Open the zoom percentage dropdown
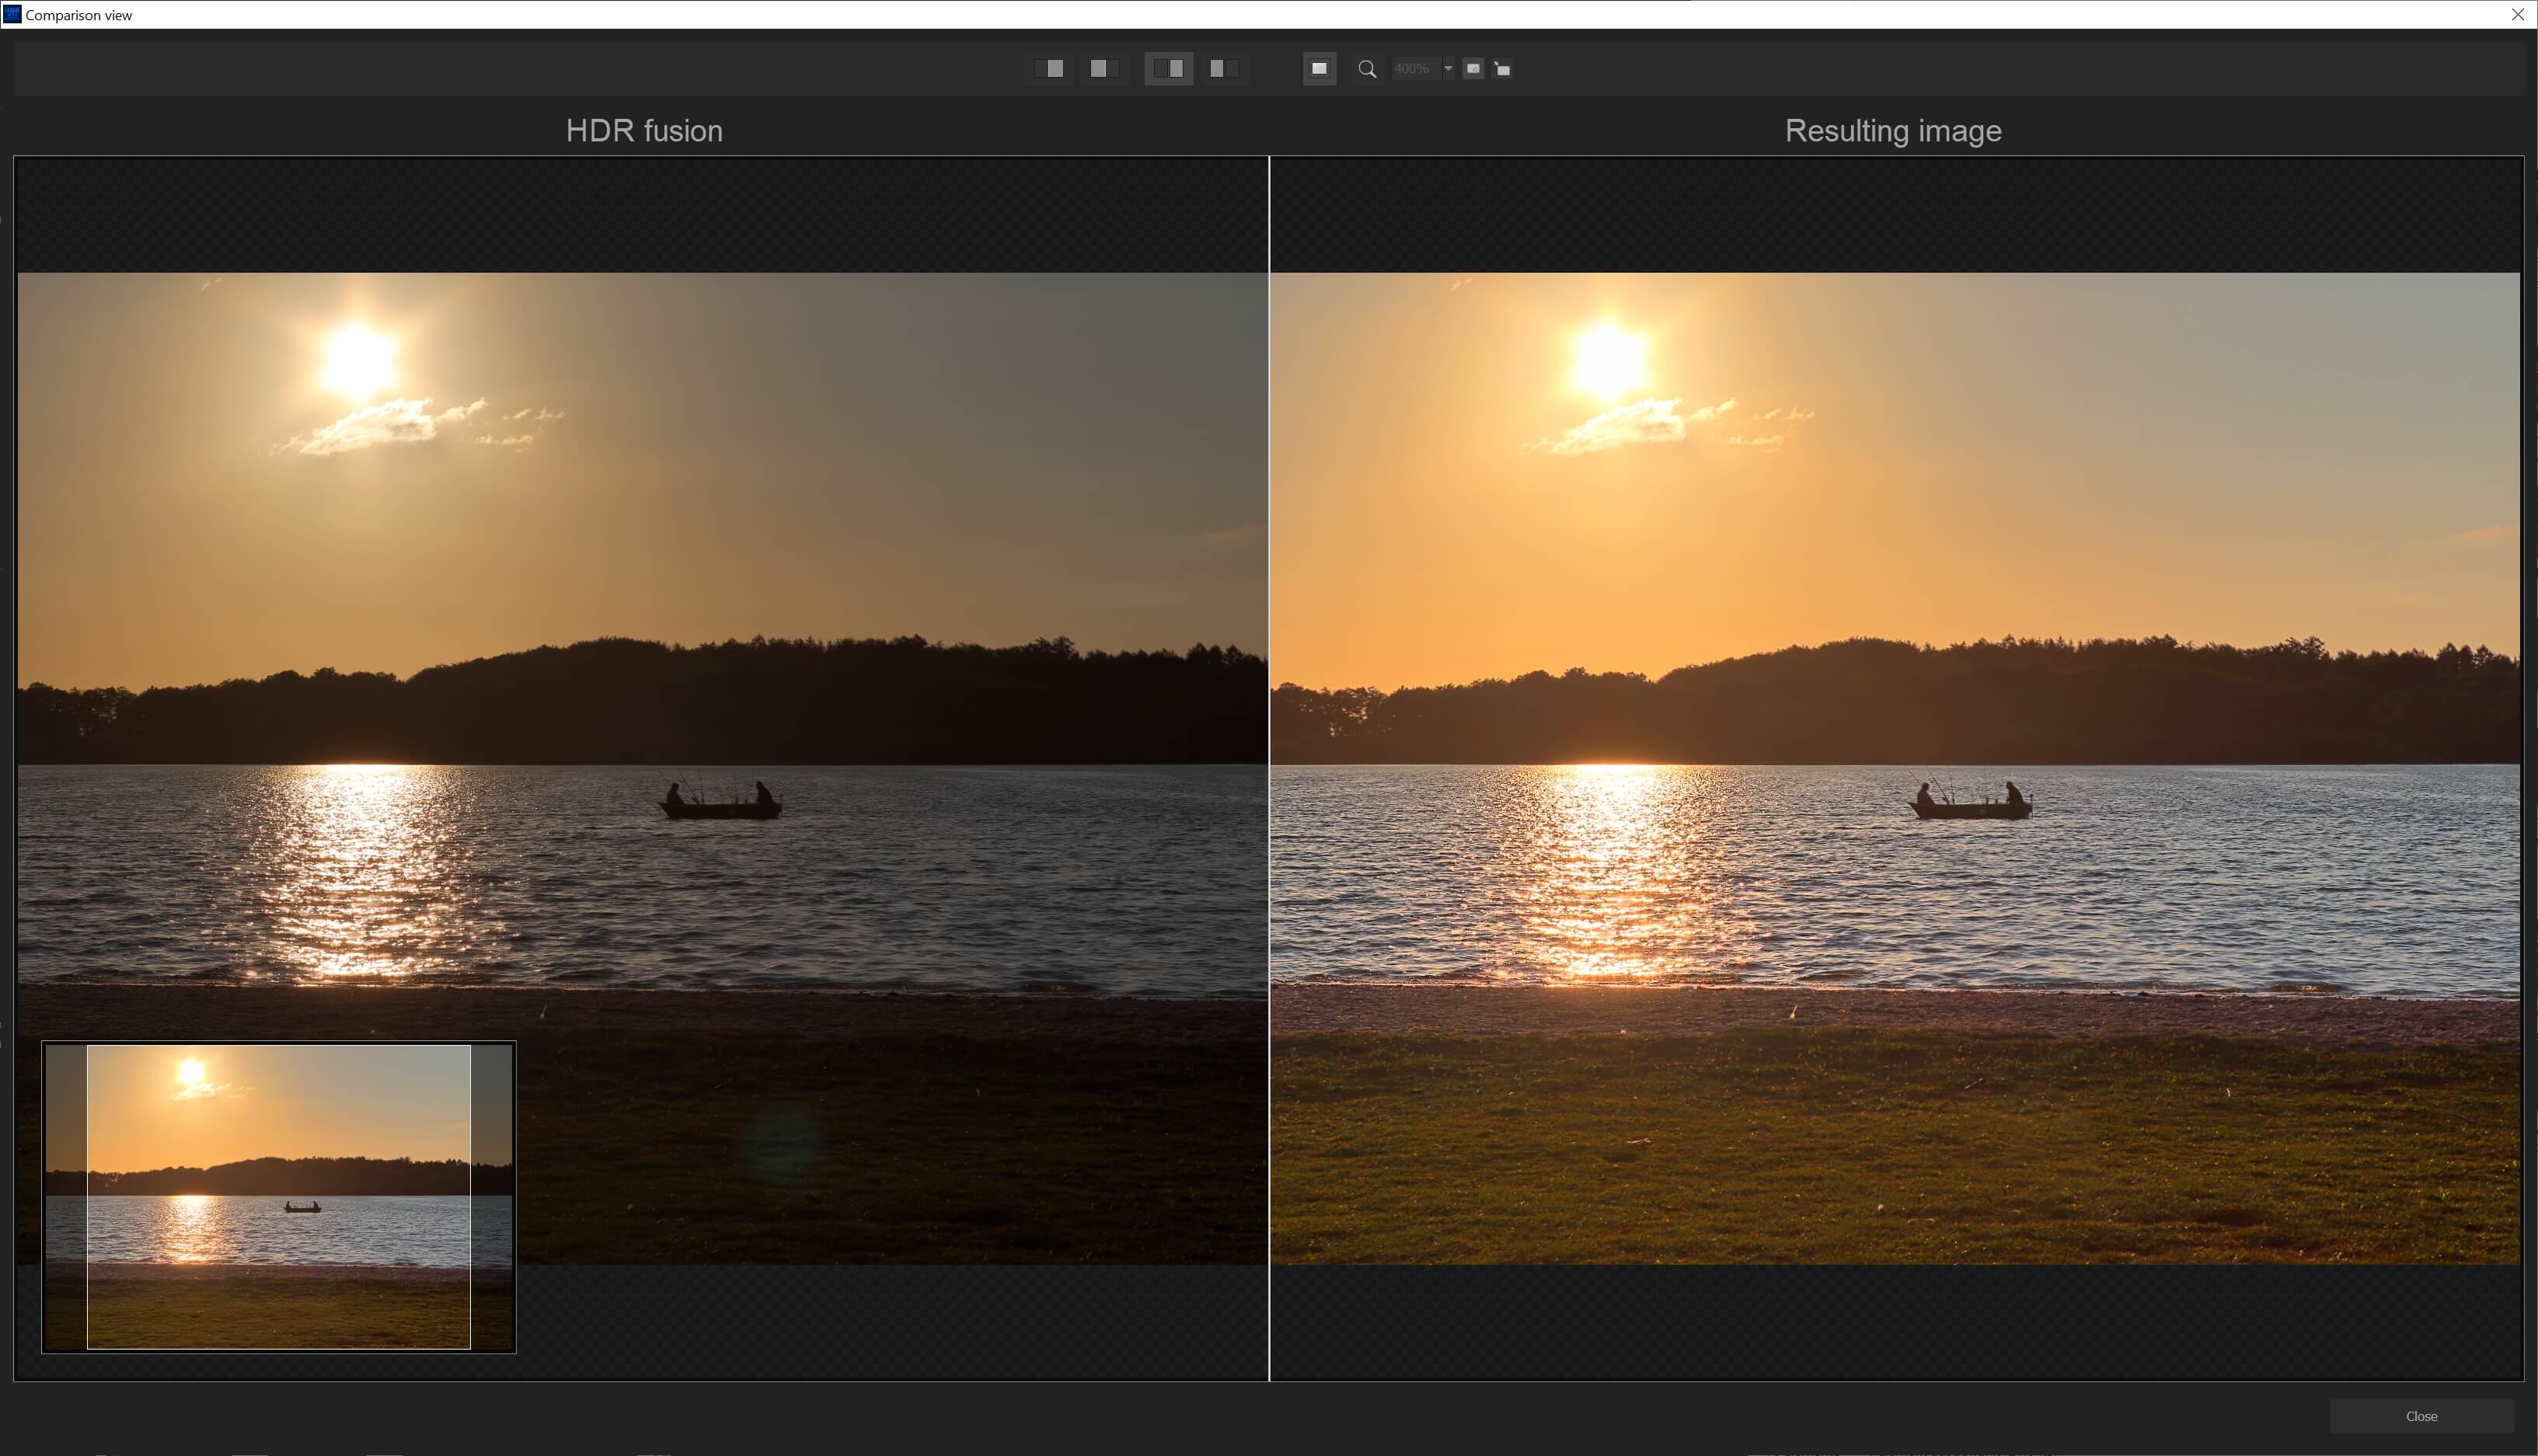This screenshot has height=1456, width=2538. click(x=1448, y=68)
